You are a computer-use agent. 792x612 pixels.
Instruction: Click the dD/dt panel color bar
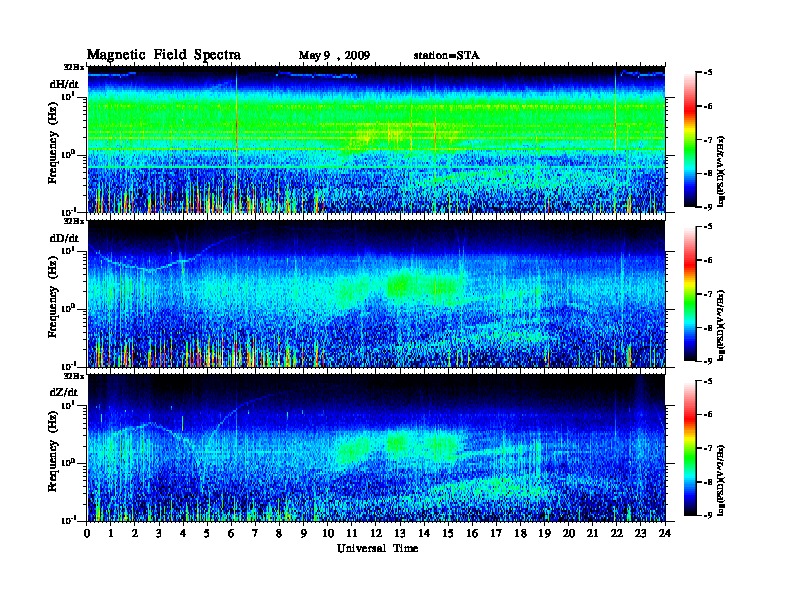690,293
